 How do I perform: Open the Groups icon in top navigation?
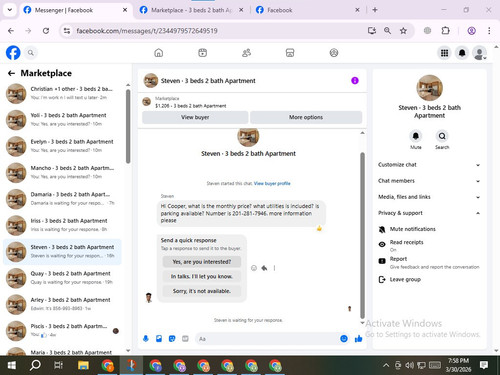tap(334, 53)
